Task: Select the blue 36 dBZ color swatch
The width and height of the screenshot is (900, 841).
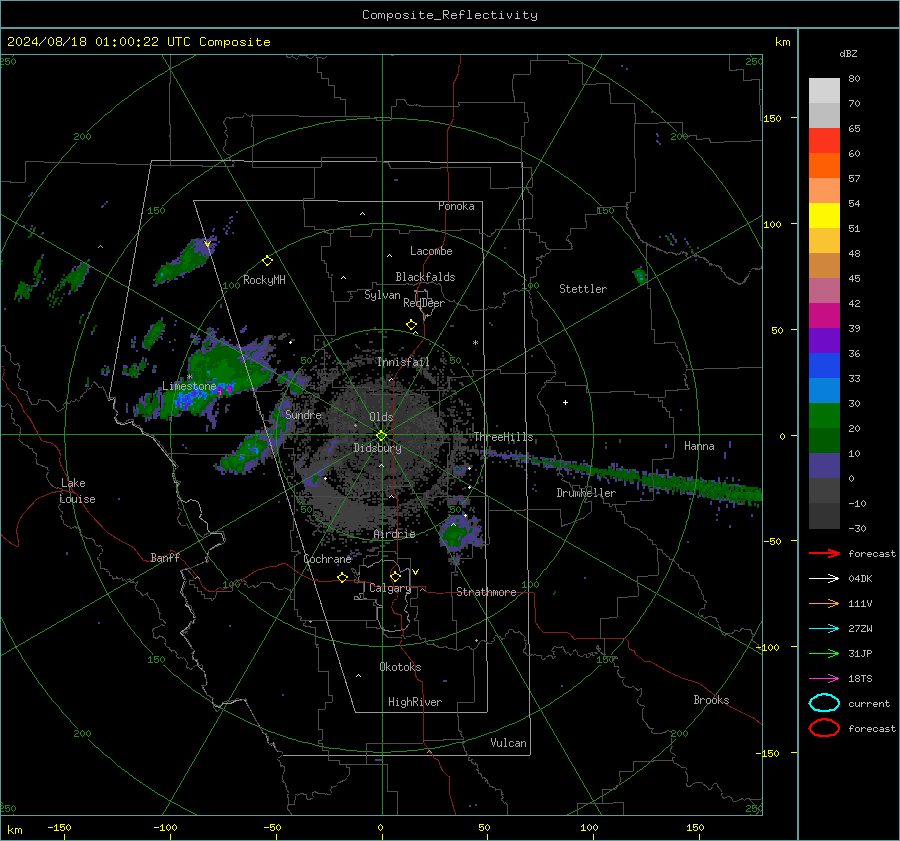Action: point(824,365)
